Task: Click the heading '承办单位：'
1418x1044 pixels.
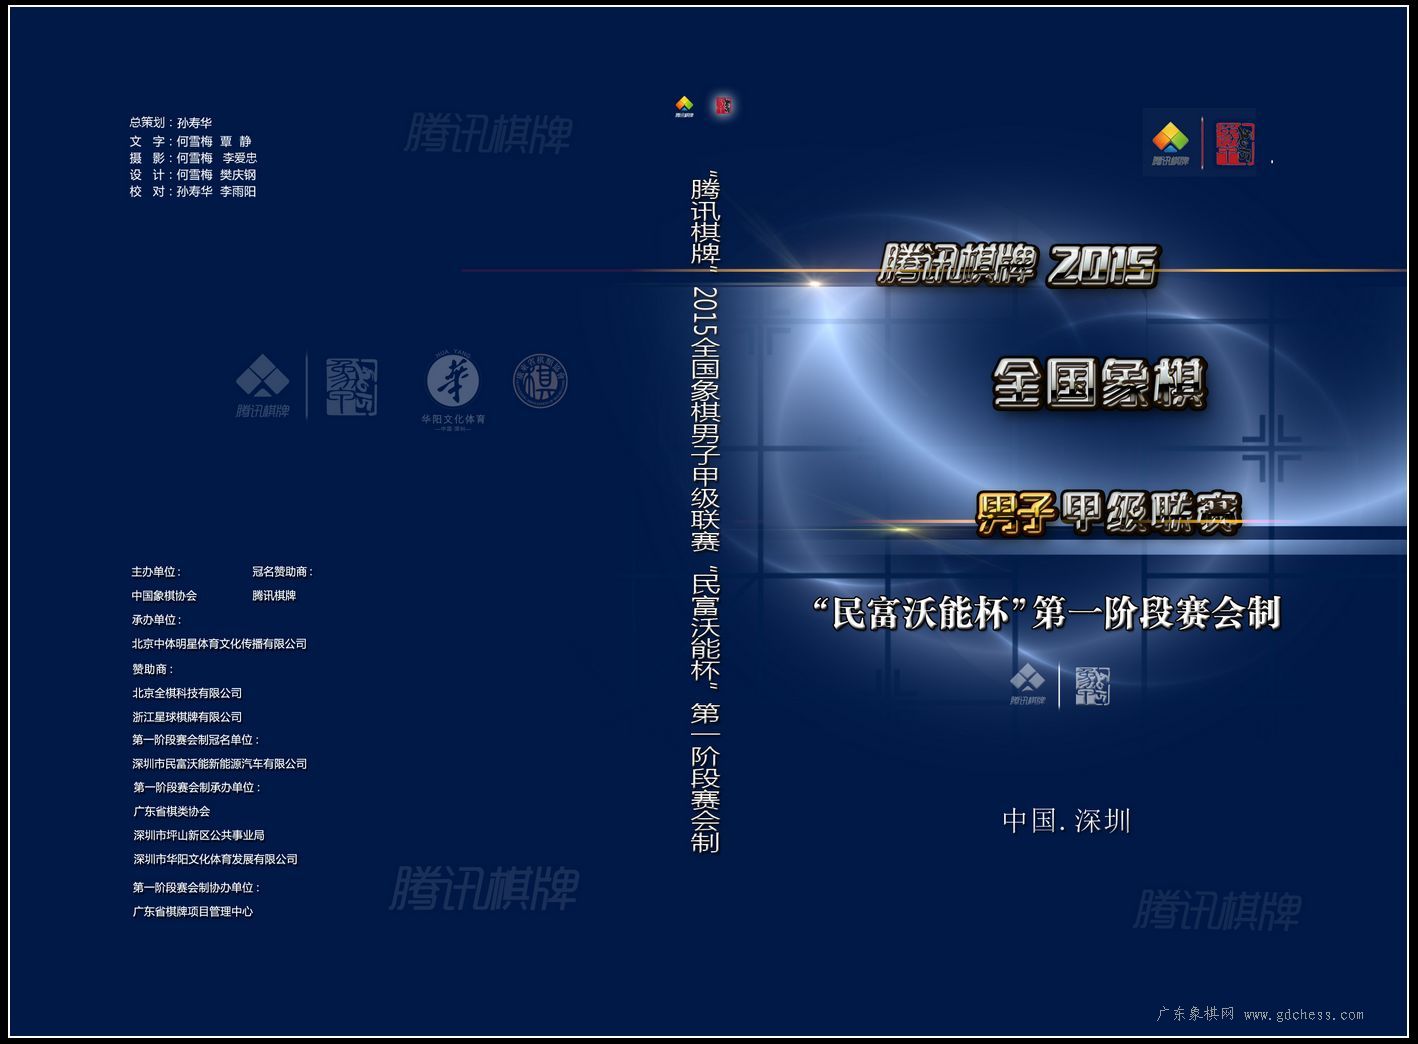Action: (156, 620)
